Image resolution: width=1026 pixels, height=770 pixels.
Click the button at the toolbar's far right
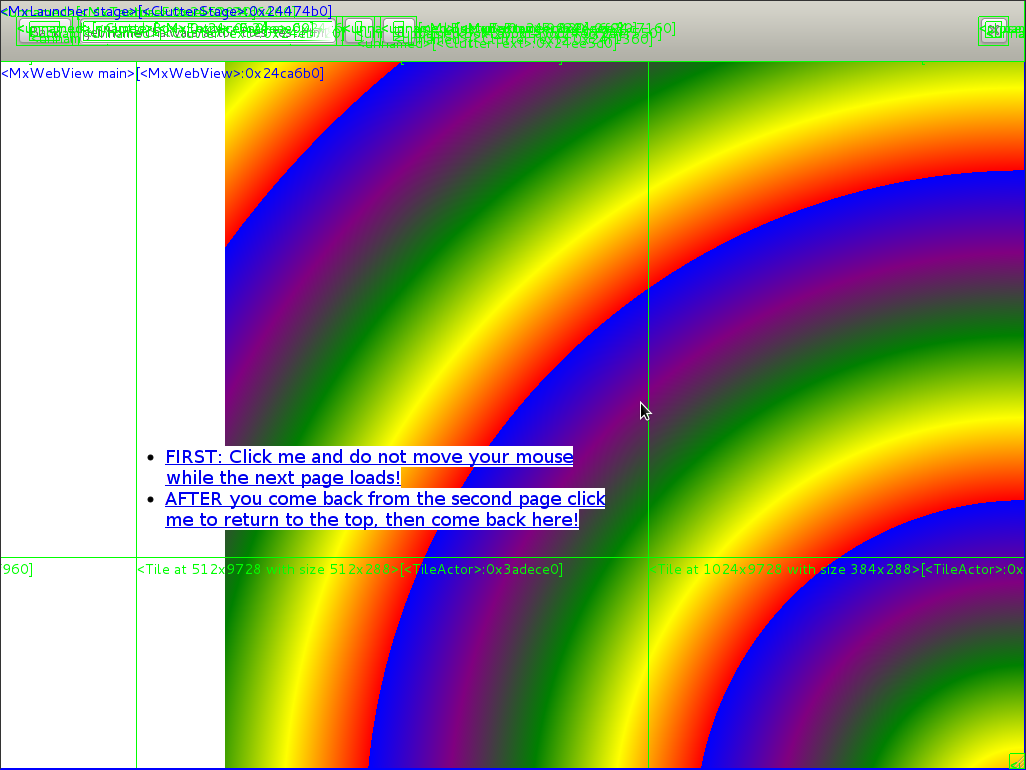993,31
